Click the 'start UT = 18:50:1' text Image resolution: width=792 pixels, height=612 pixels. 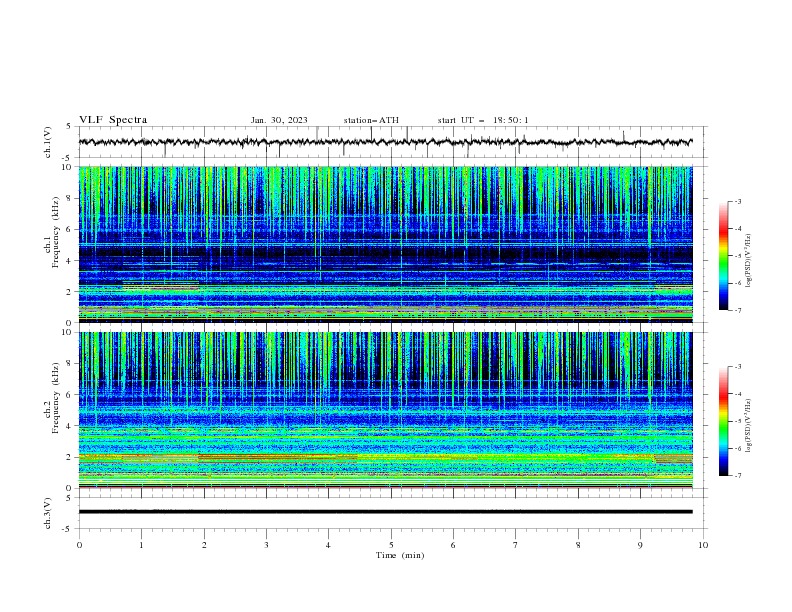pos(483,120)
